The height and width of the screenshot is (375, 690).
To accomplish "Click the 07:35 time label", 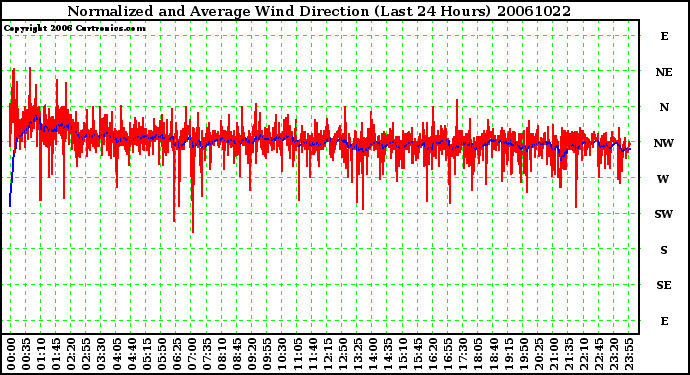I will coord(207,354).
